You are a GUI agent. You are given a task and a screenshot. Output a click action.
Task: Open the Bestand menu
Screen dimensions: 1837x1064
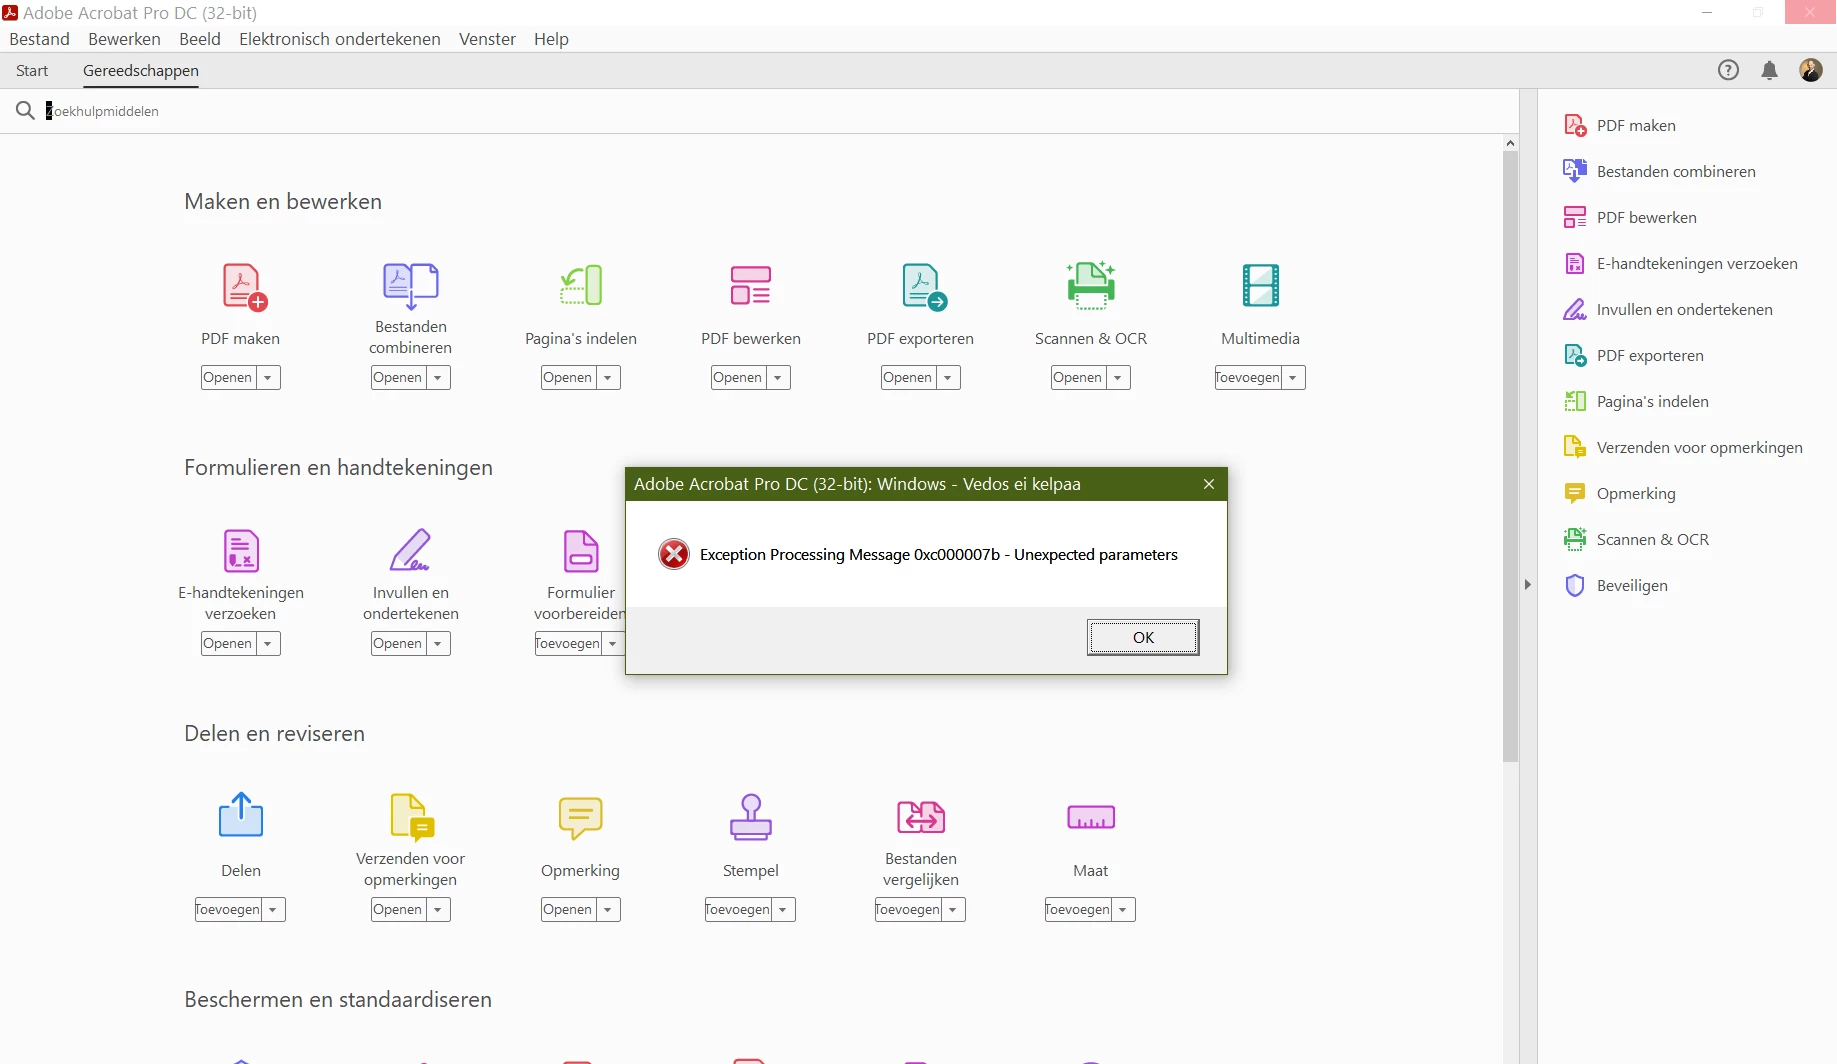pyautogui.click(x=40, y=39)
